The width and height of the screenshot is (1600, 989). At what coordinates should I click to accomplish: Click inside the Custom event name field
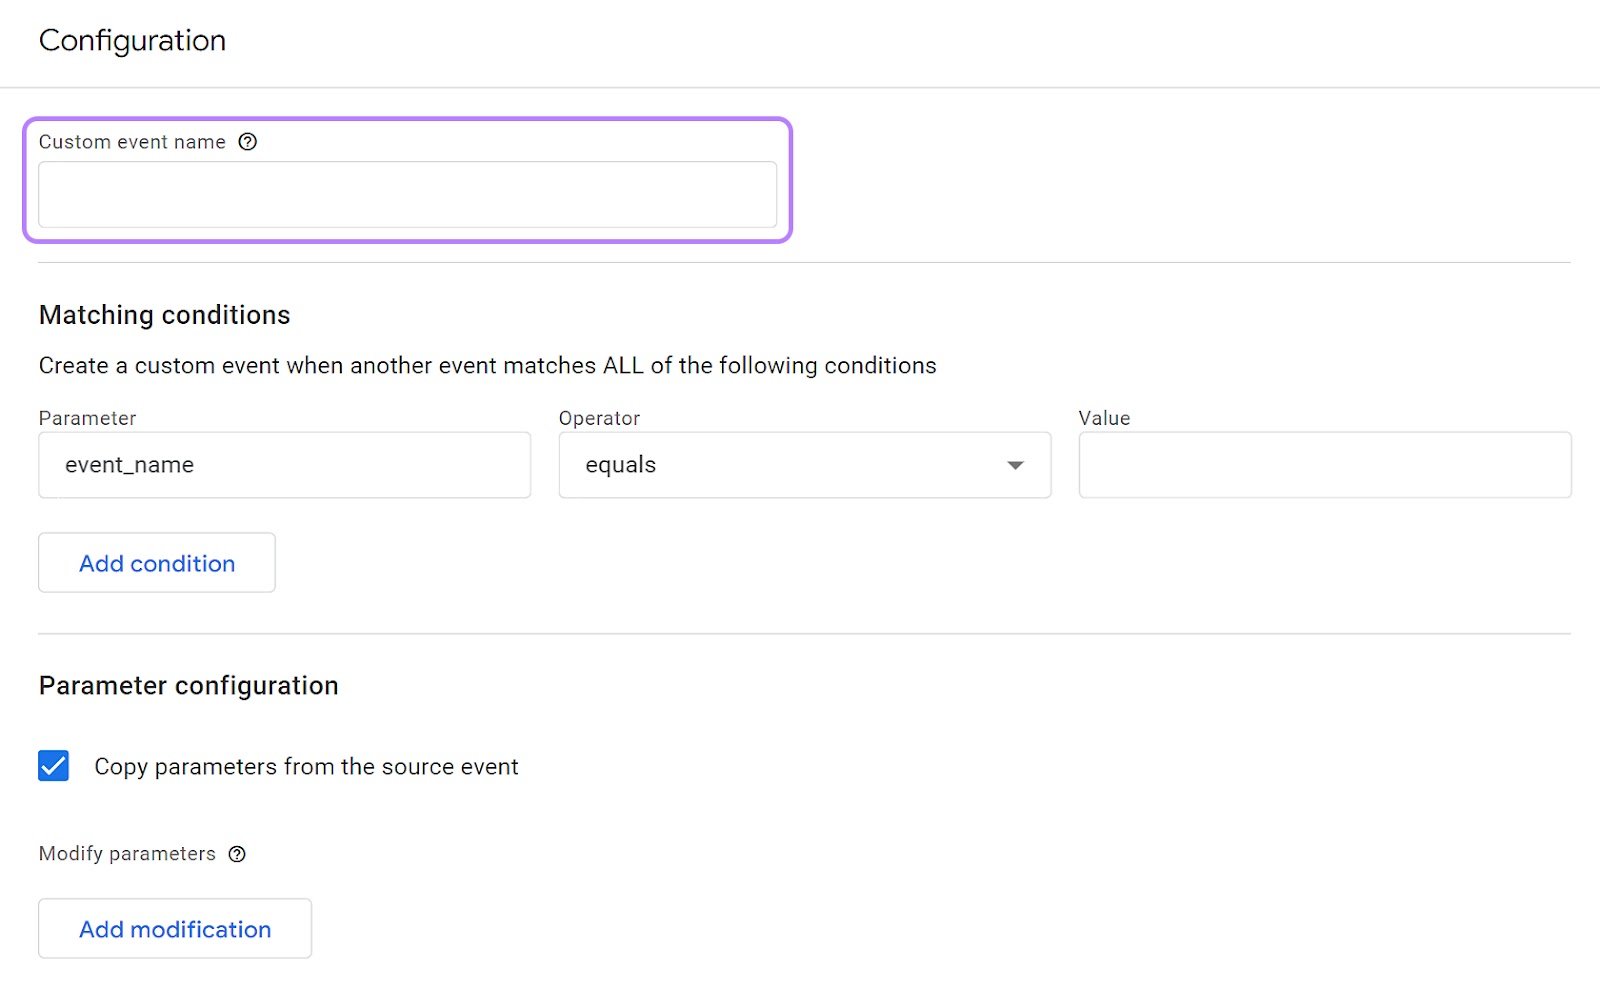pos(407,194)
